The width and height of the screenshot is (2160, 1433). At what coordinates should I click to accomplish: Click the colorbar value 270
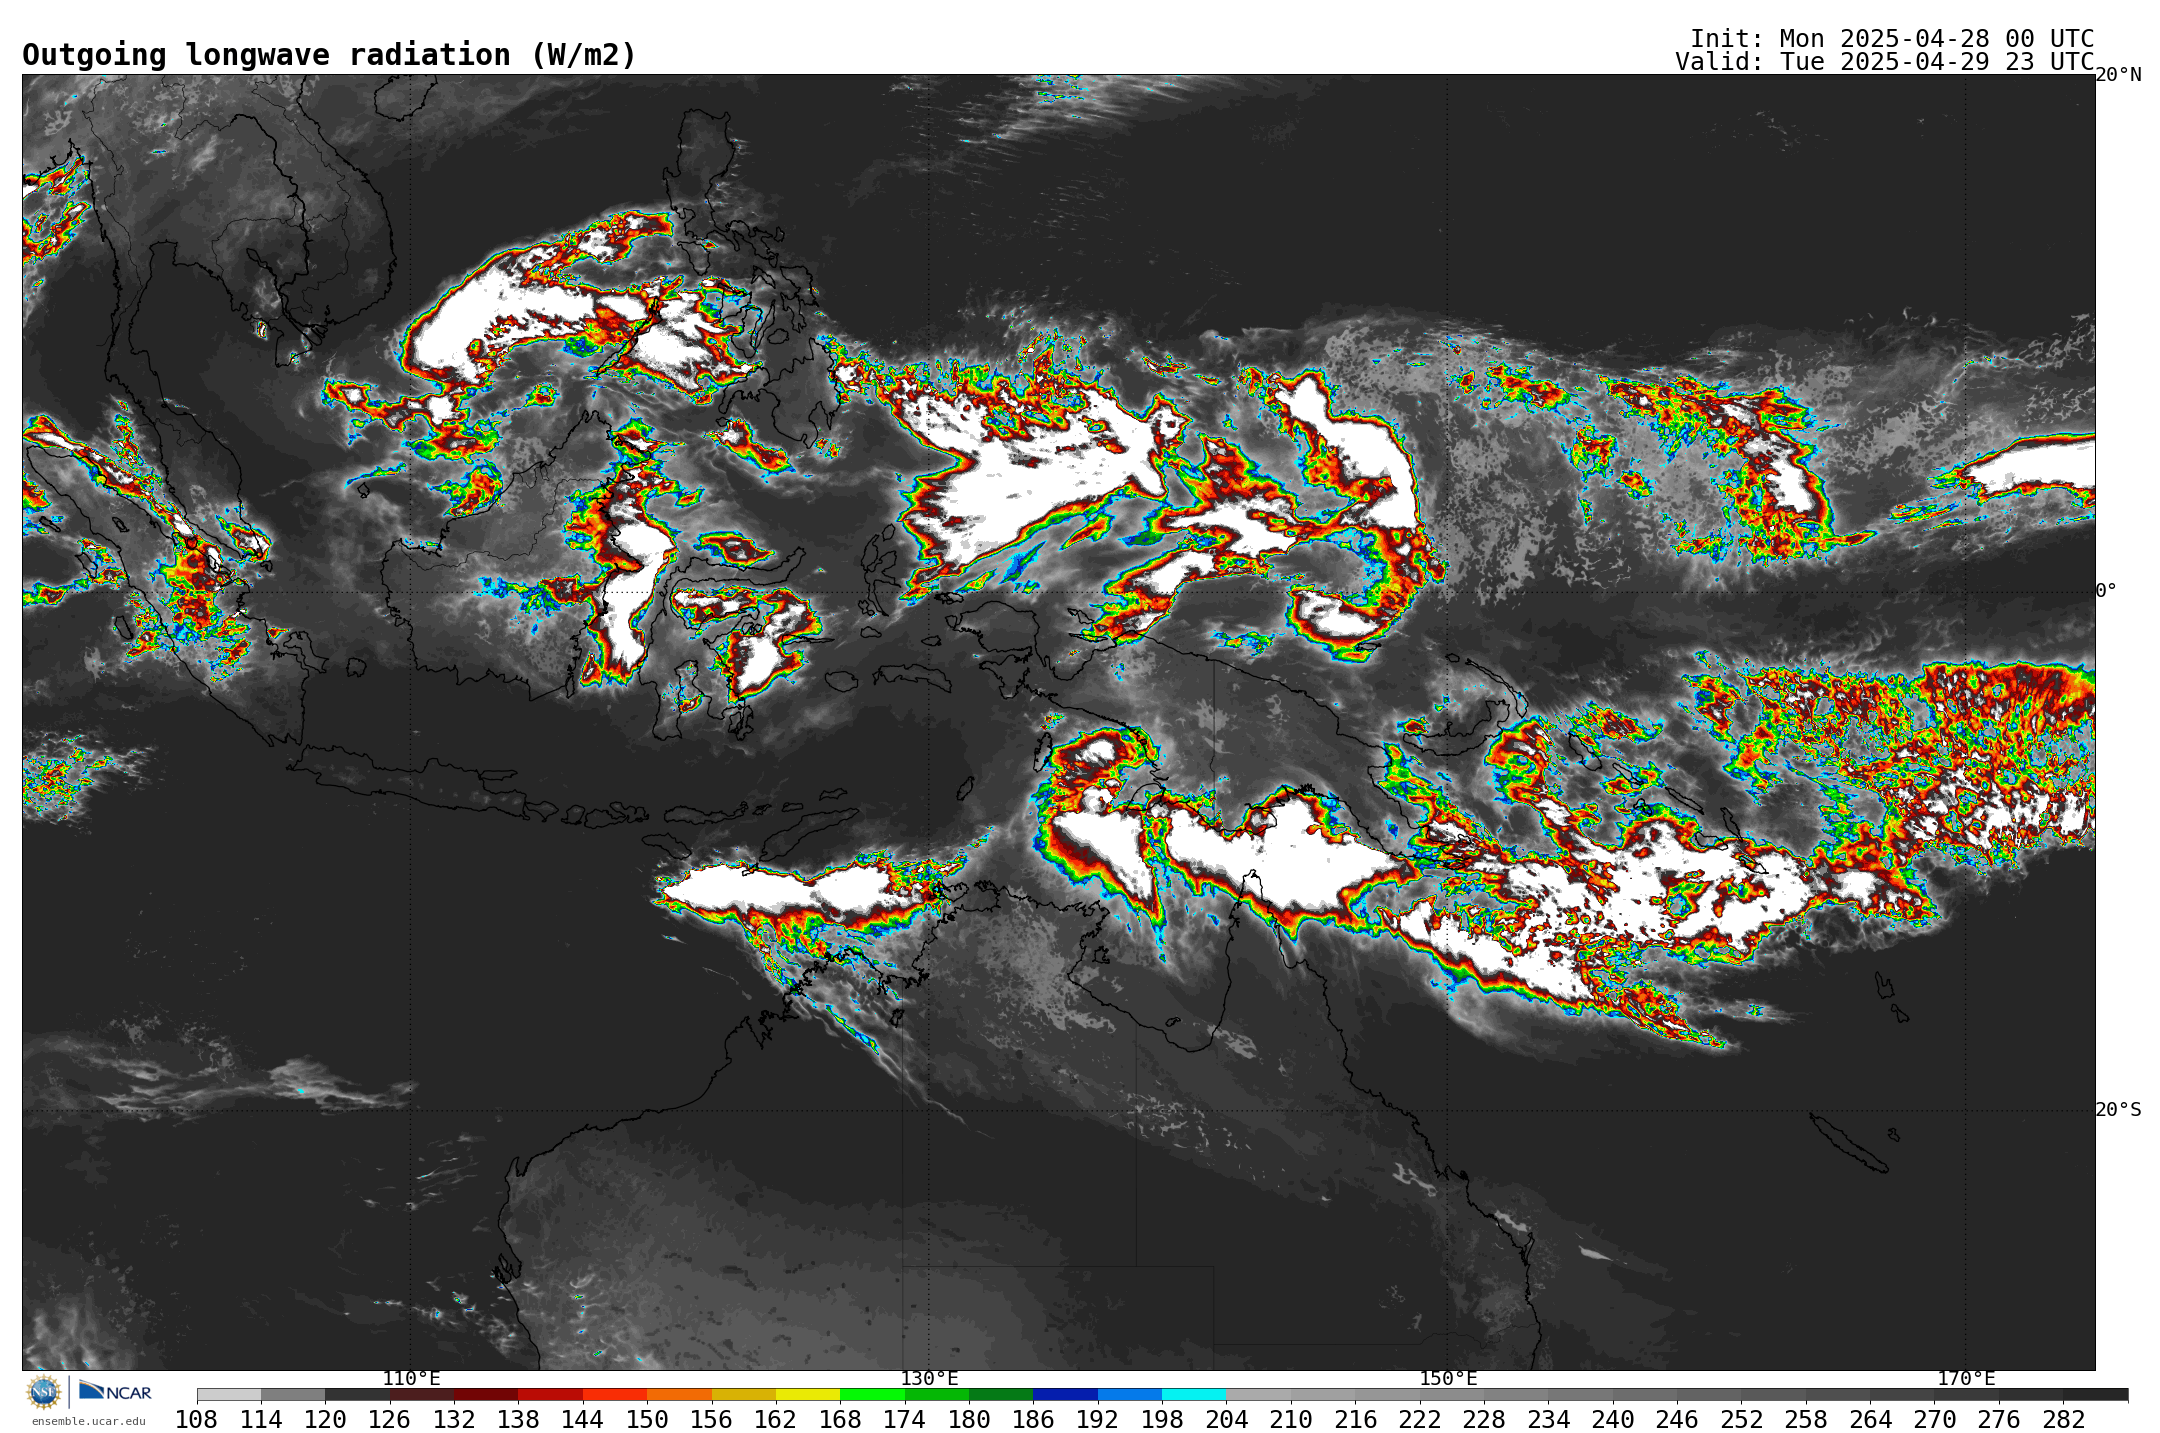pyautogui.click(x=1935, y=1420)
